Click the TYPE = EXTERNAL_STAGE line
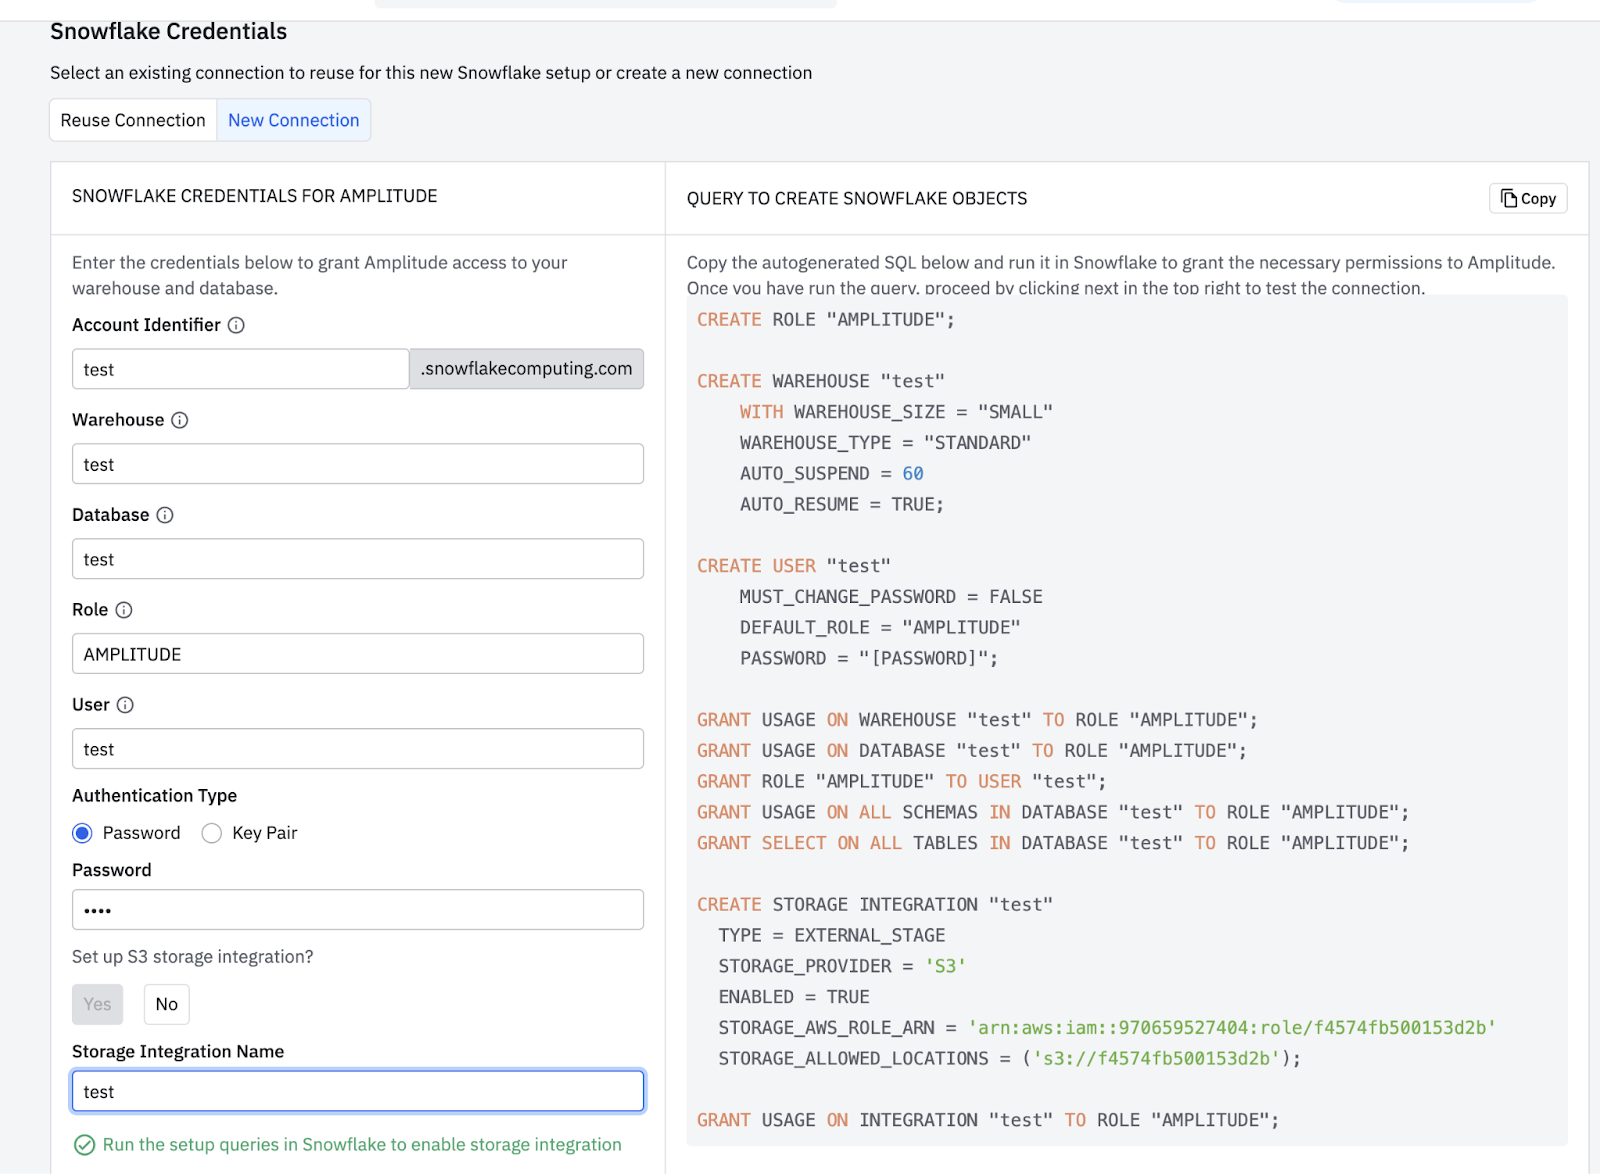1600x1174 pixels. (x=832, y=935)
